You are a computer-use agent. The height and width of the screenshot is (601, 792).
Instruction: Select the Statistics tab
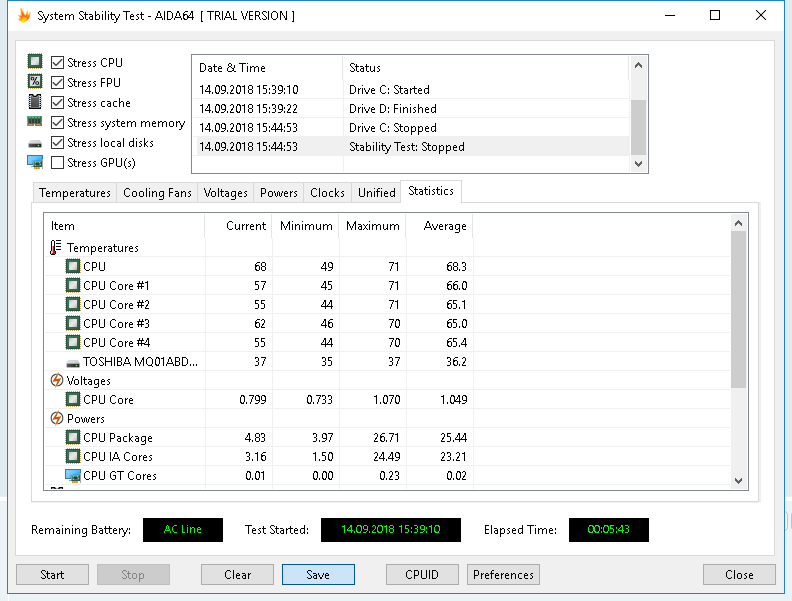(431, 191)
